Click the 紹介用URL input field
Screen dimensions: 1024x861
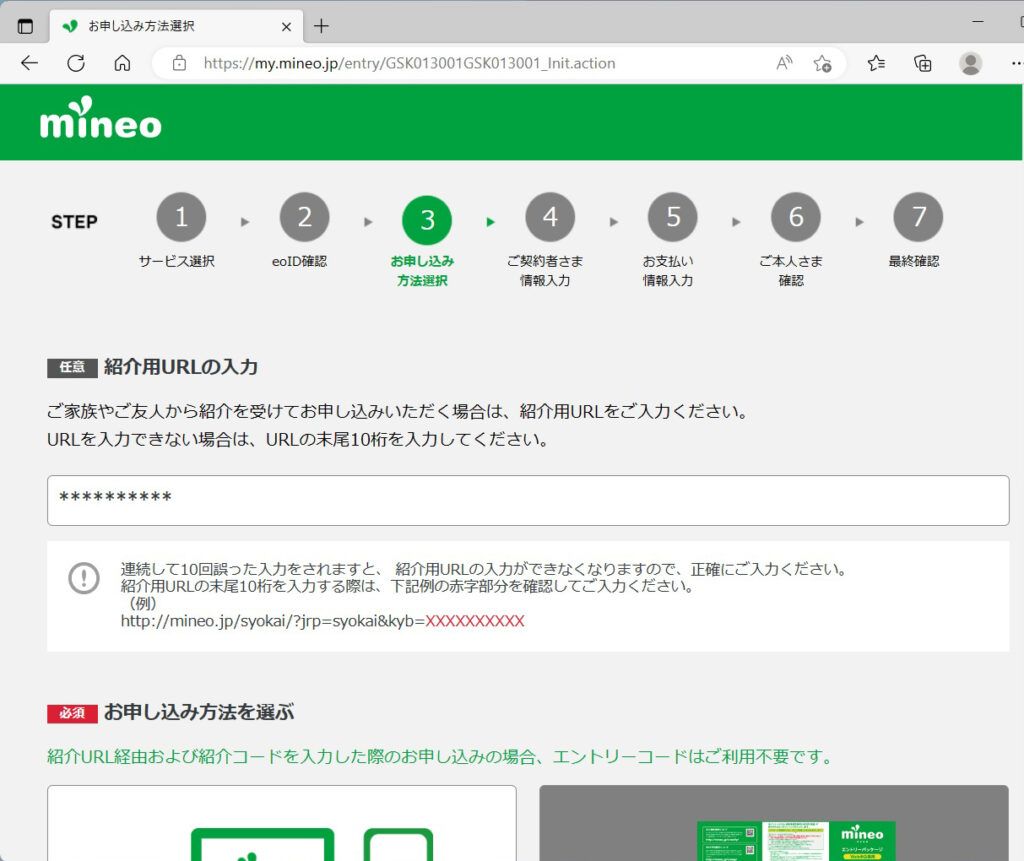528,500
